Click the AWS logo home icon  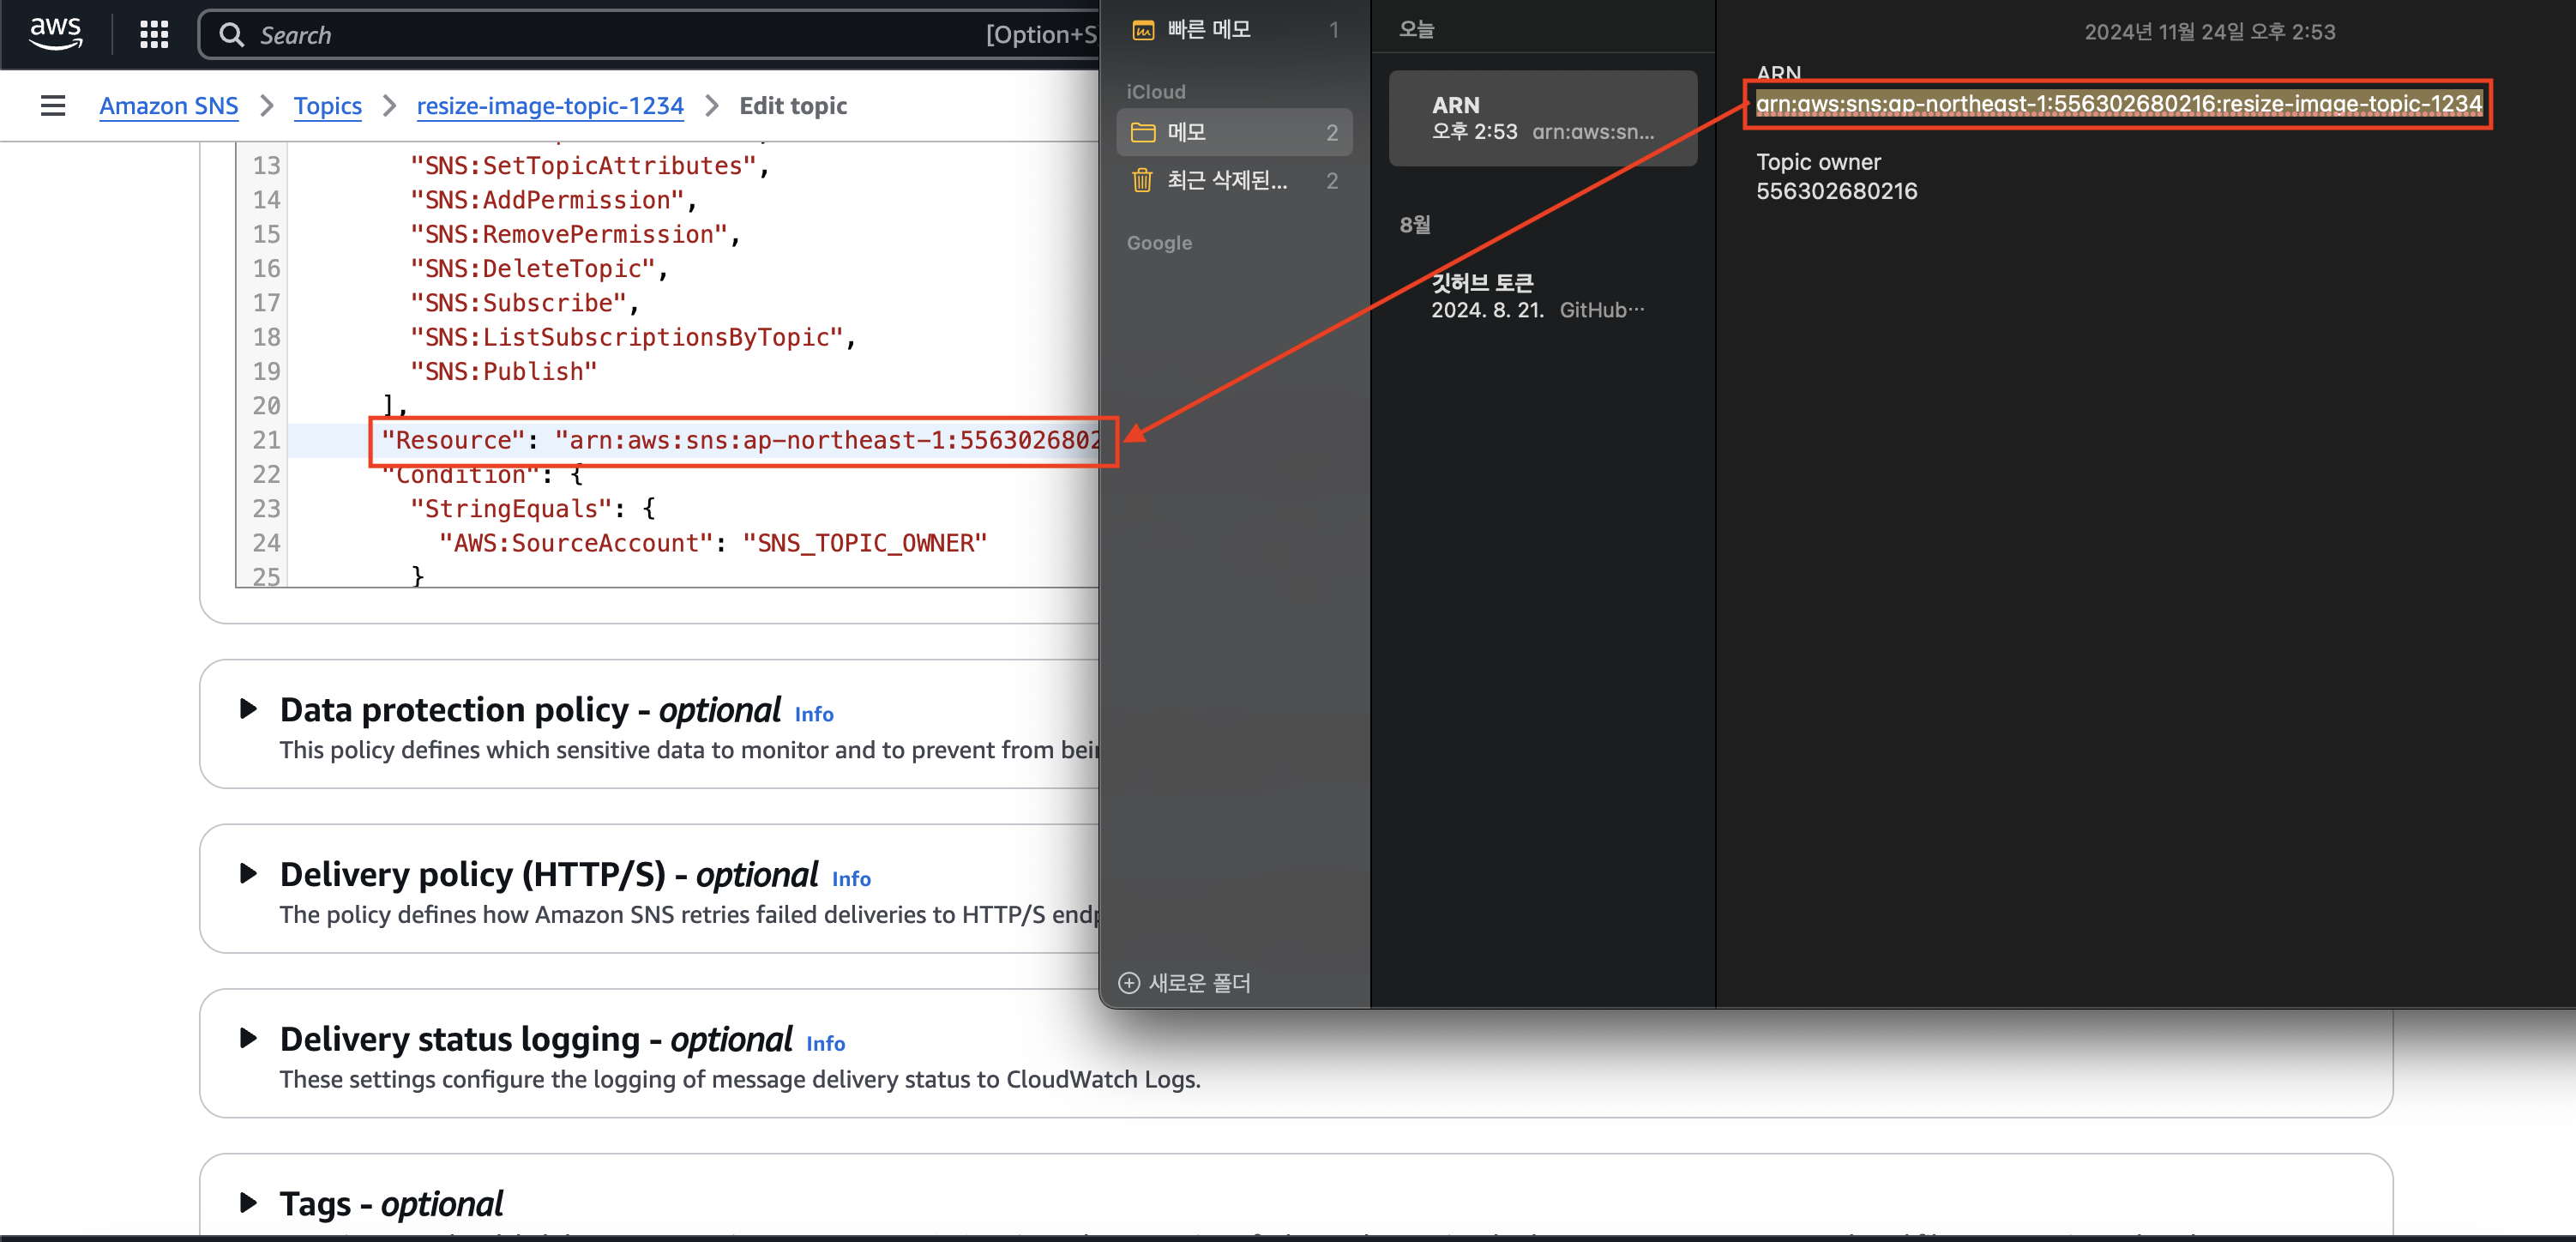pos(55,34)
